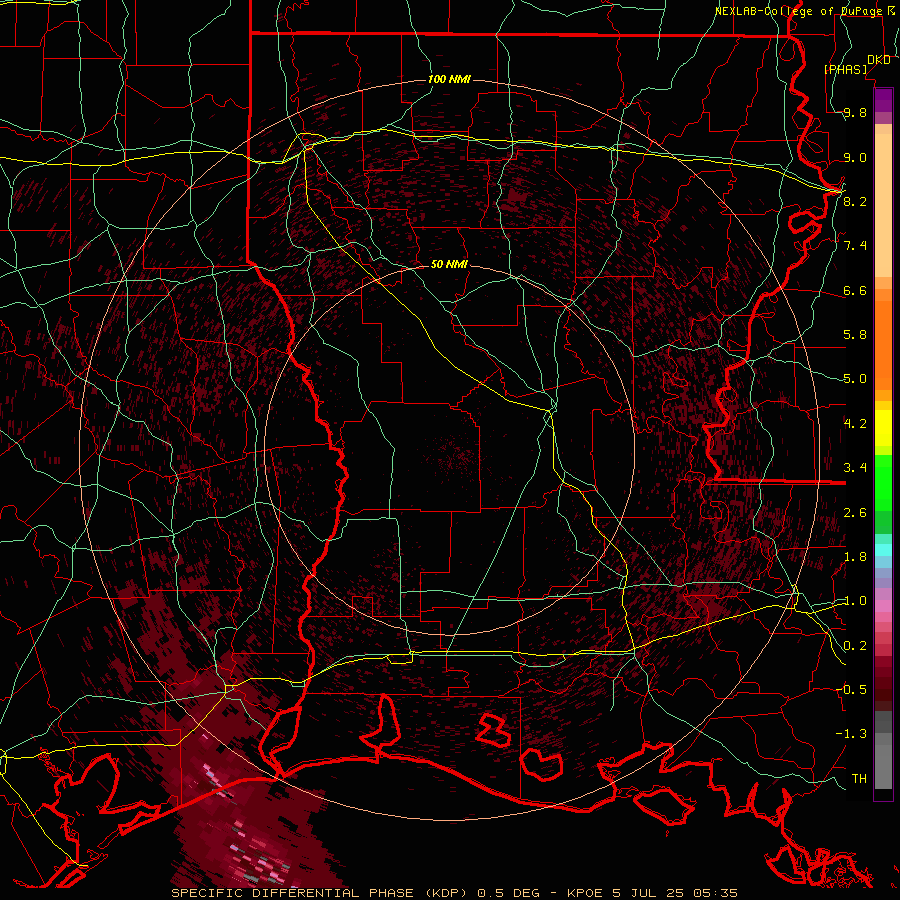The image size is (900, 900).
Task: Click the "100 NMI" range ring label
Action: pyautogui.click(x=449, y=79)
